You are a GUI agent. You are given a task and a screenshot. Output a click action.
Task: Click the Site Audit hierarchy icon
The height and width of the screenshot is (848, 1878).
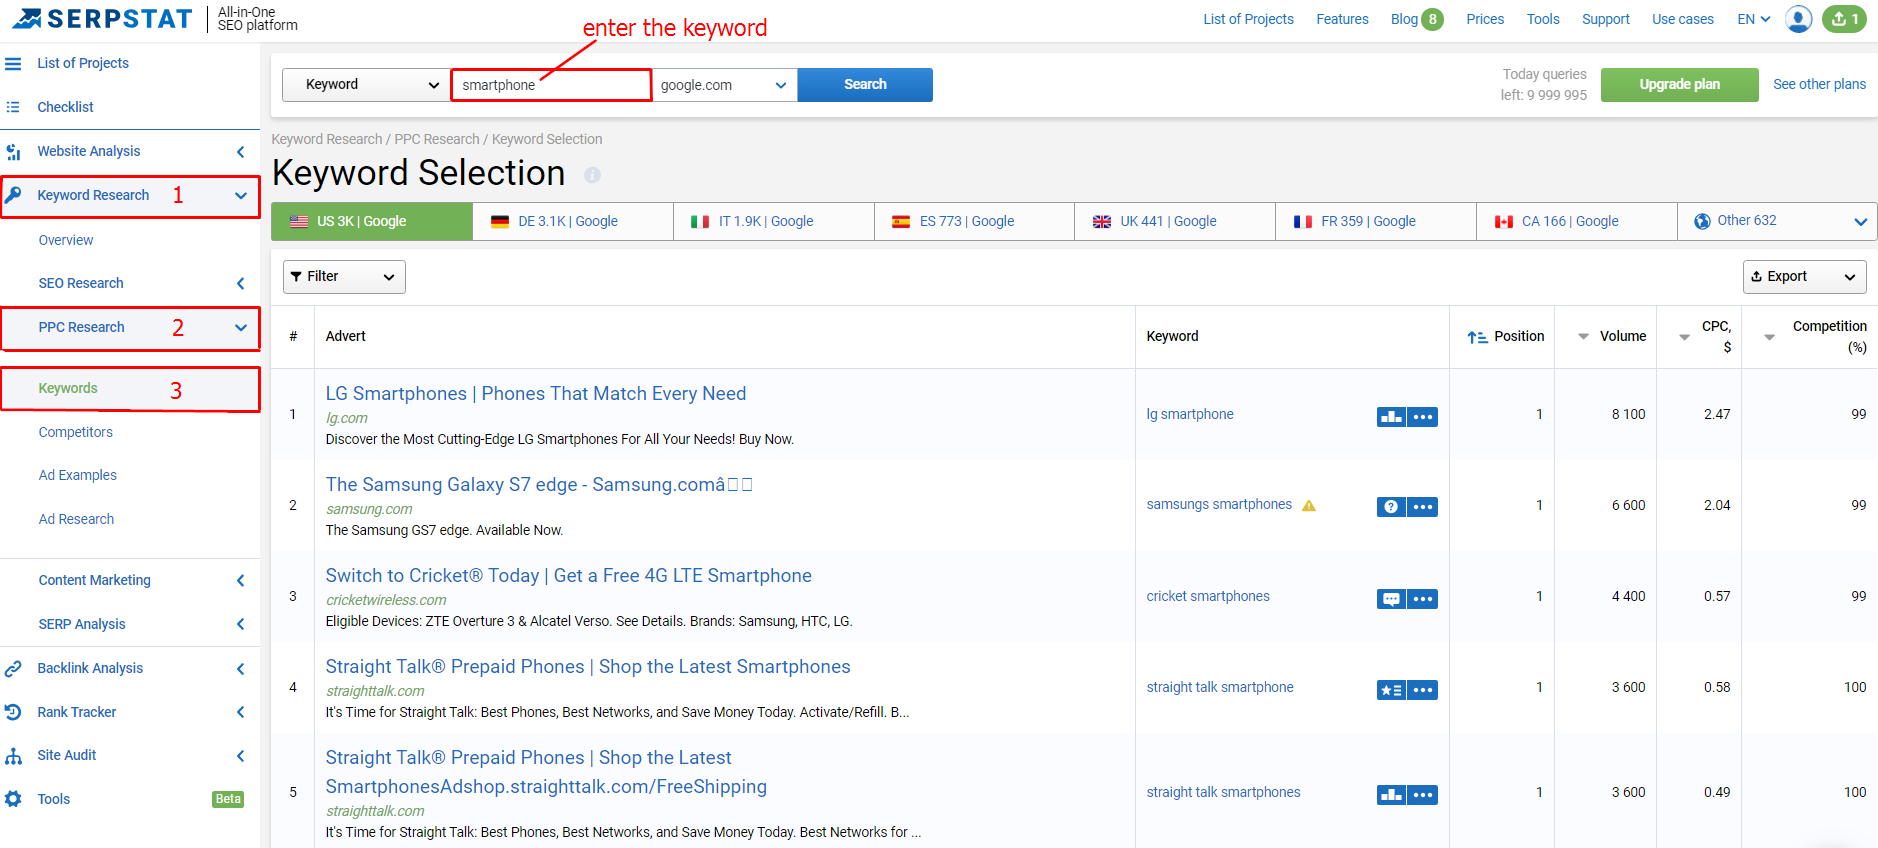[13, 756]
